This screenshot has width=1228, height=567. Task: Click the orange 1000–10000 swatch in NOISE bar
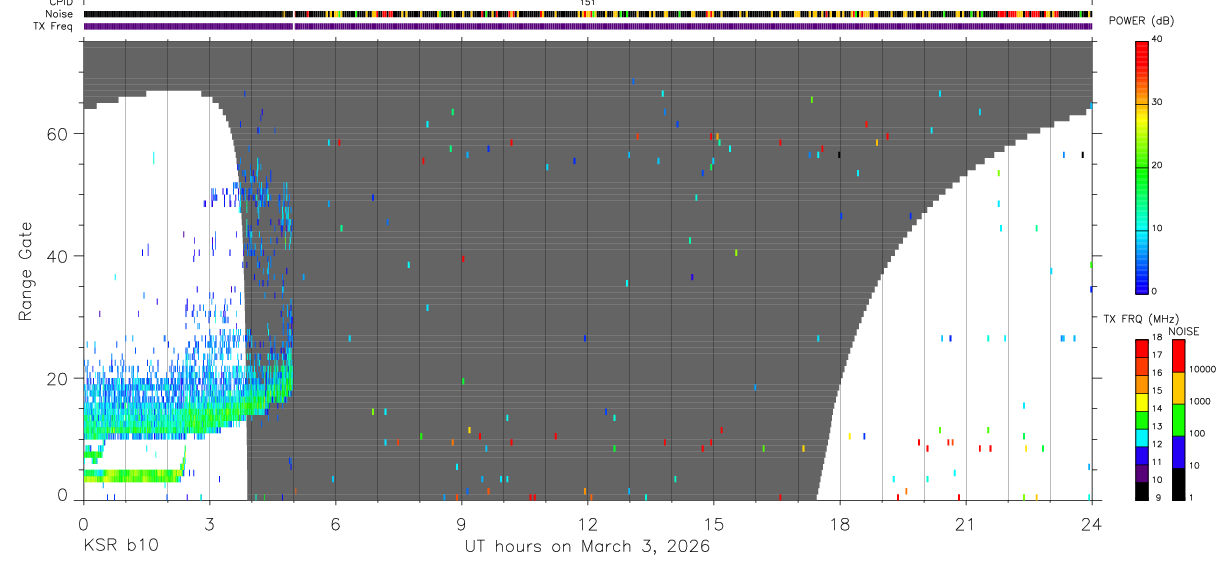click(1179, 388)
